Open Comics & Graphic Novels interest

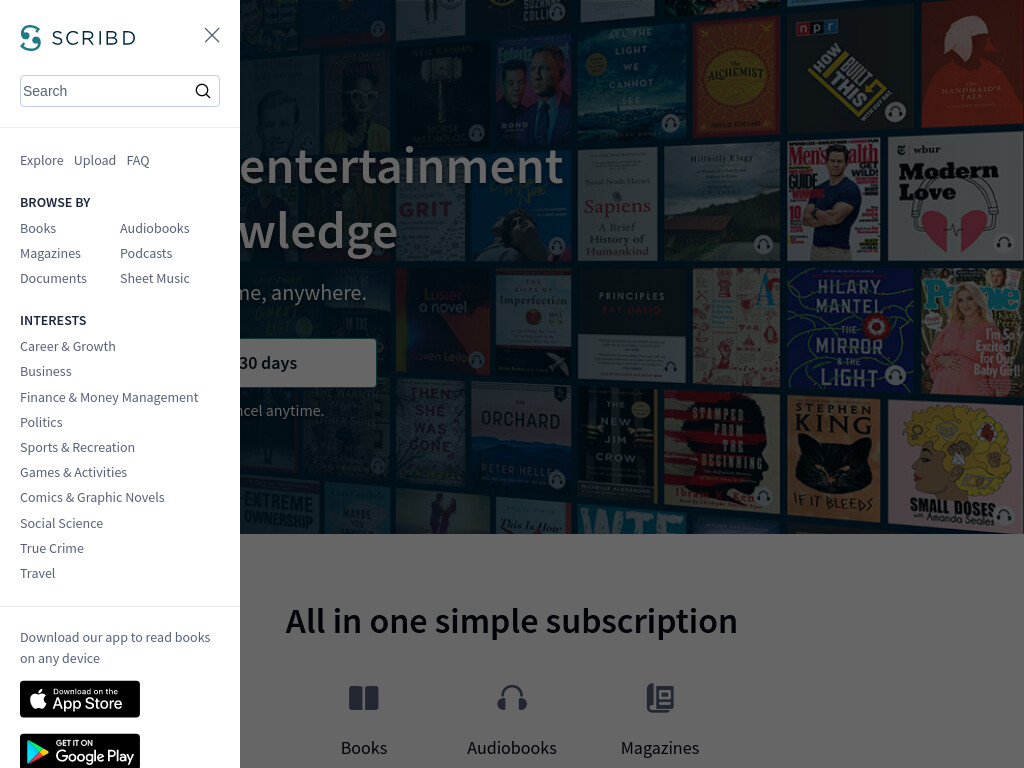92,498
